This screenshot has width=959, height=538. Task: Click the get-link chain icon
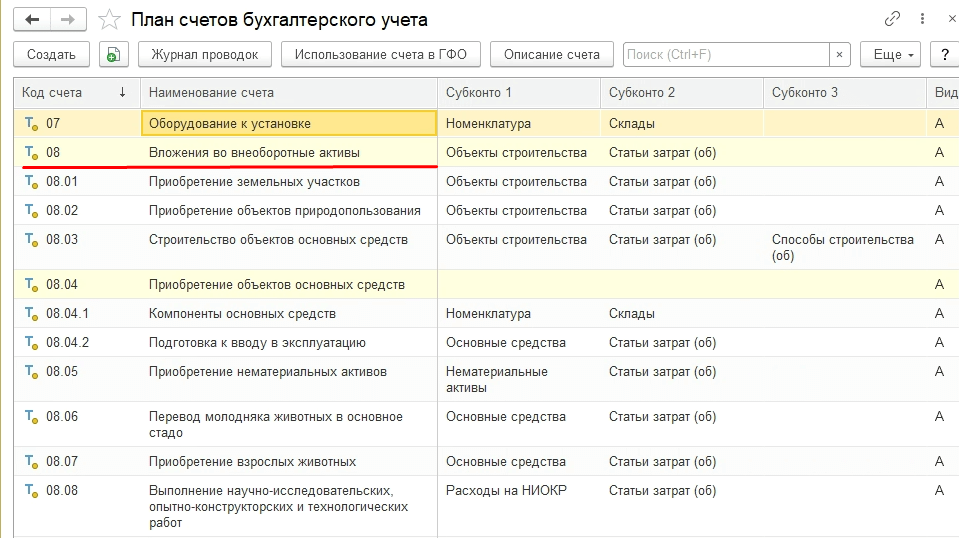pyautogui.click(x=892, y=19)
